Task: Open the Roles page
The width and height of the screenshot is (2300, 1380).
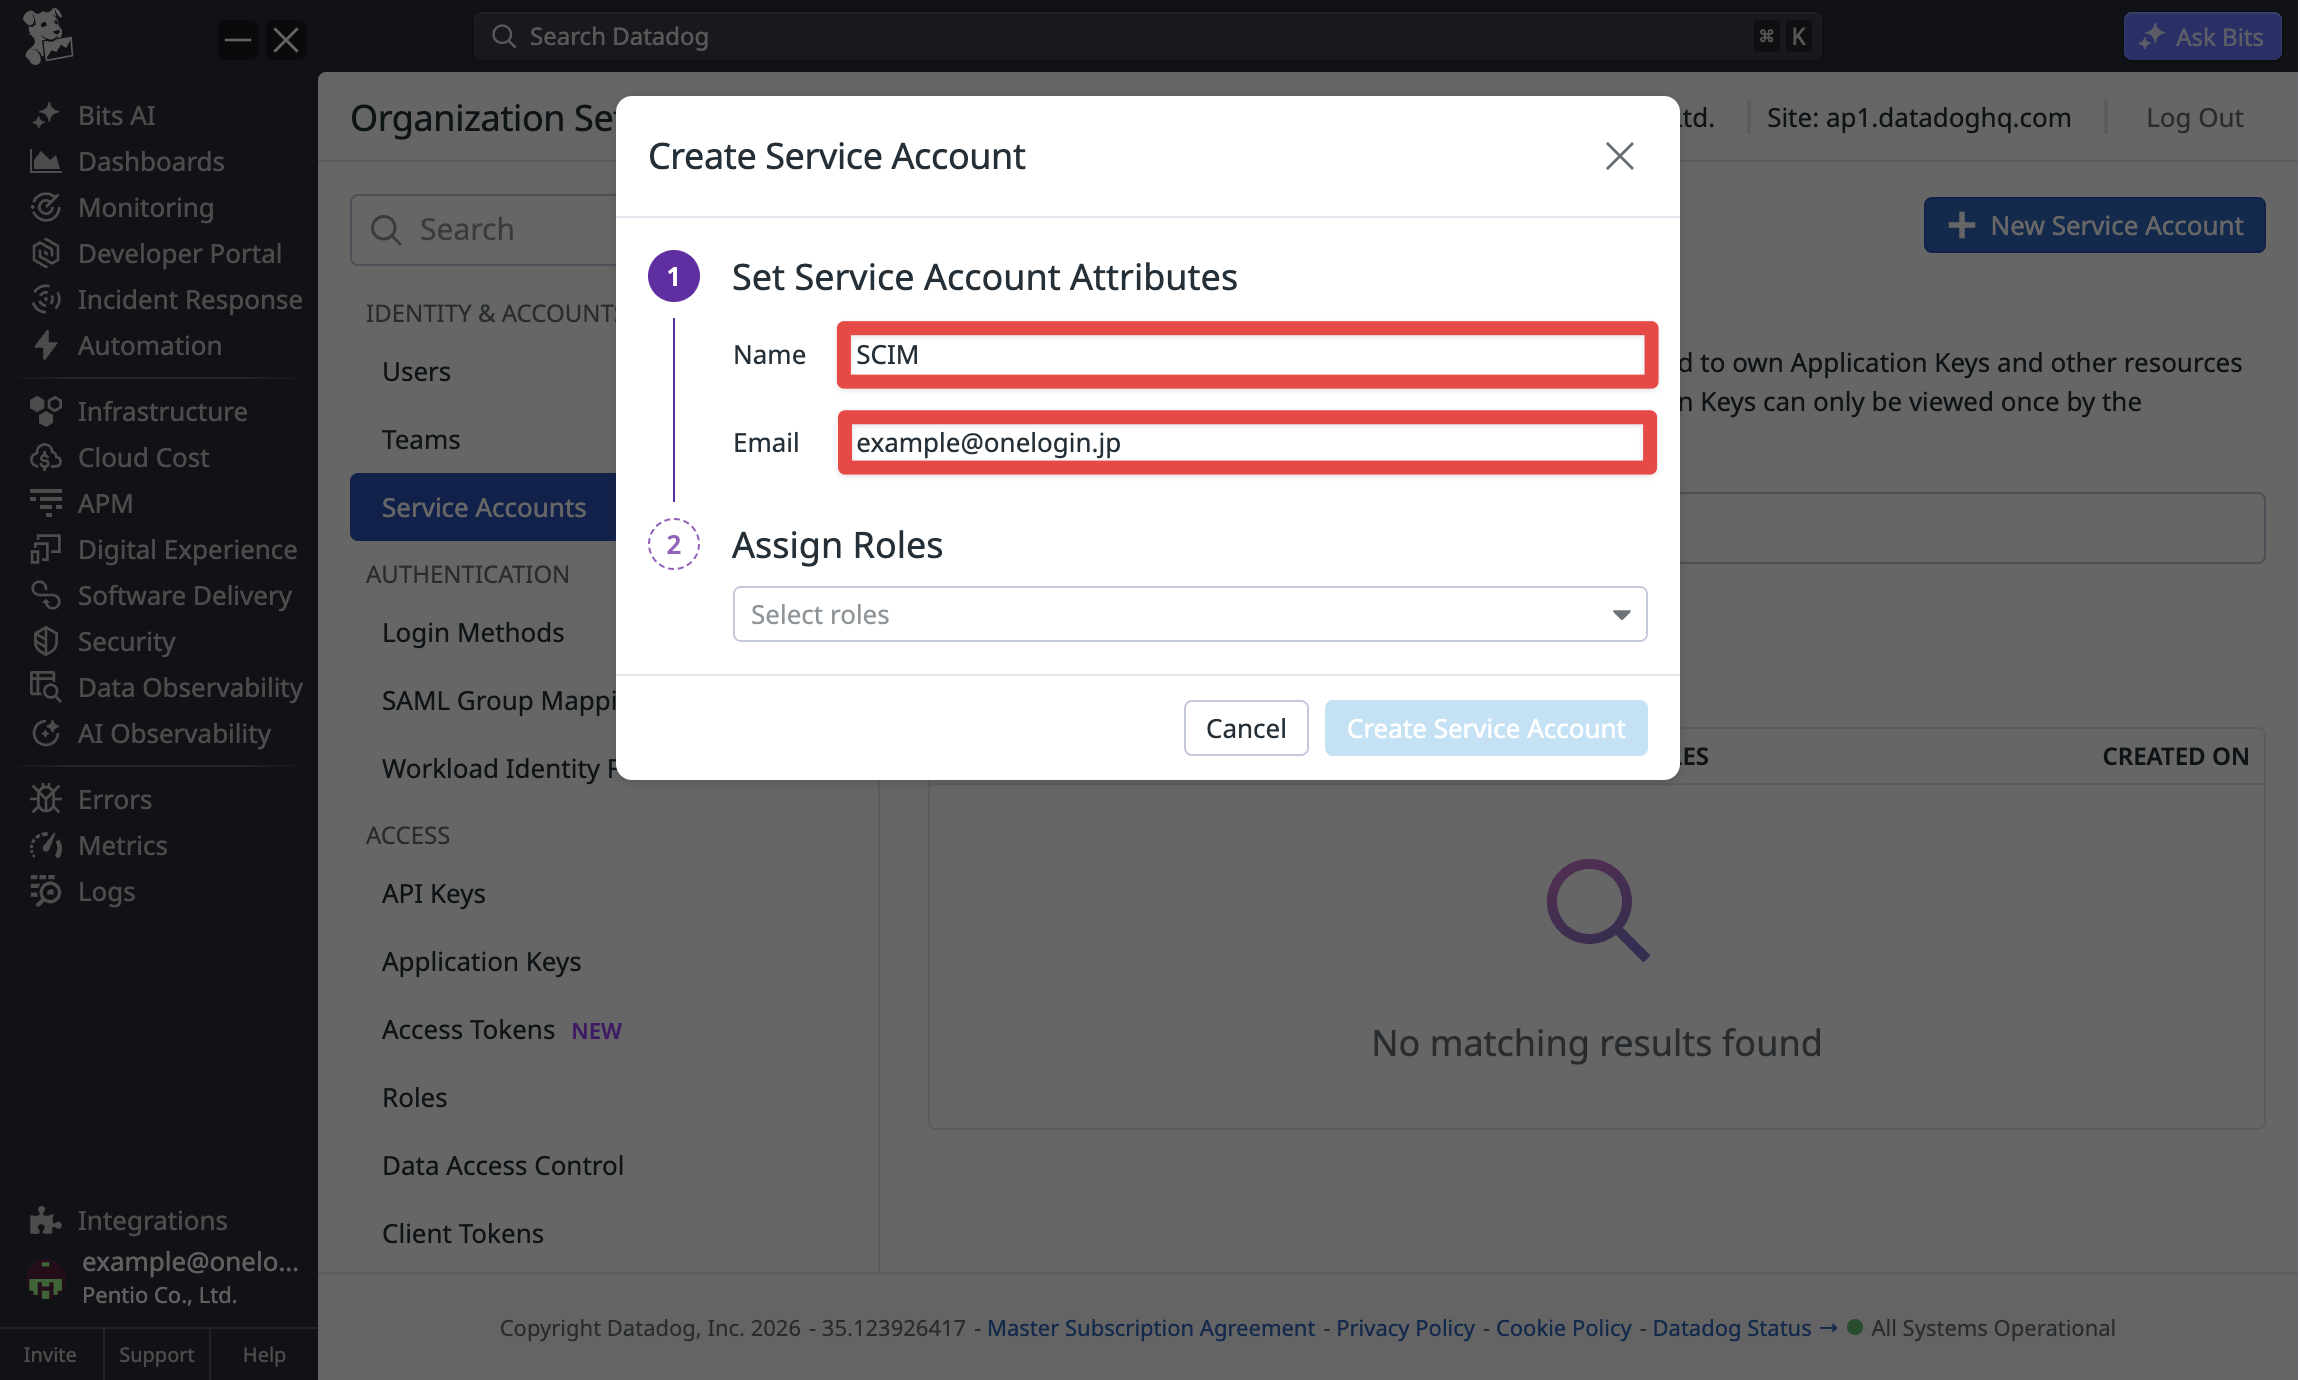Action: point(415,1097)
